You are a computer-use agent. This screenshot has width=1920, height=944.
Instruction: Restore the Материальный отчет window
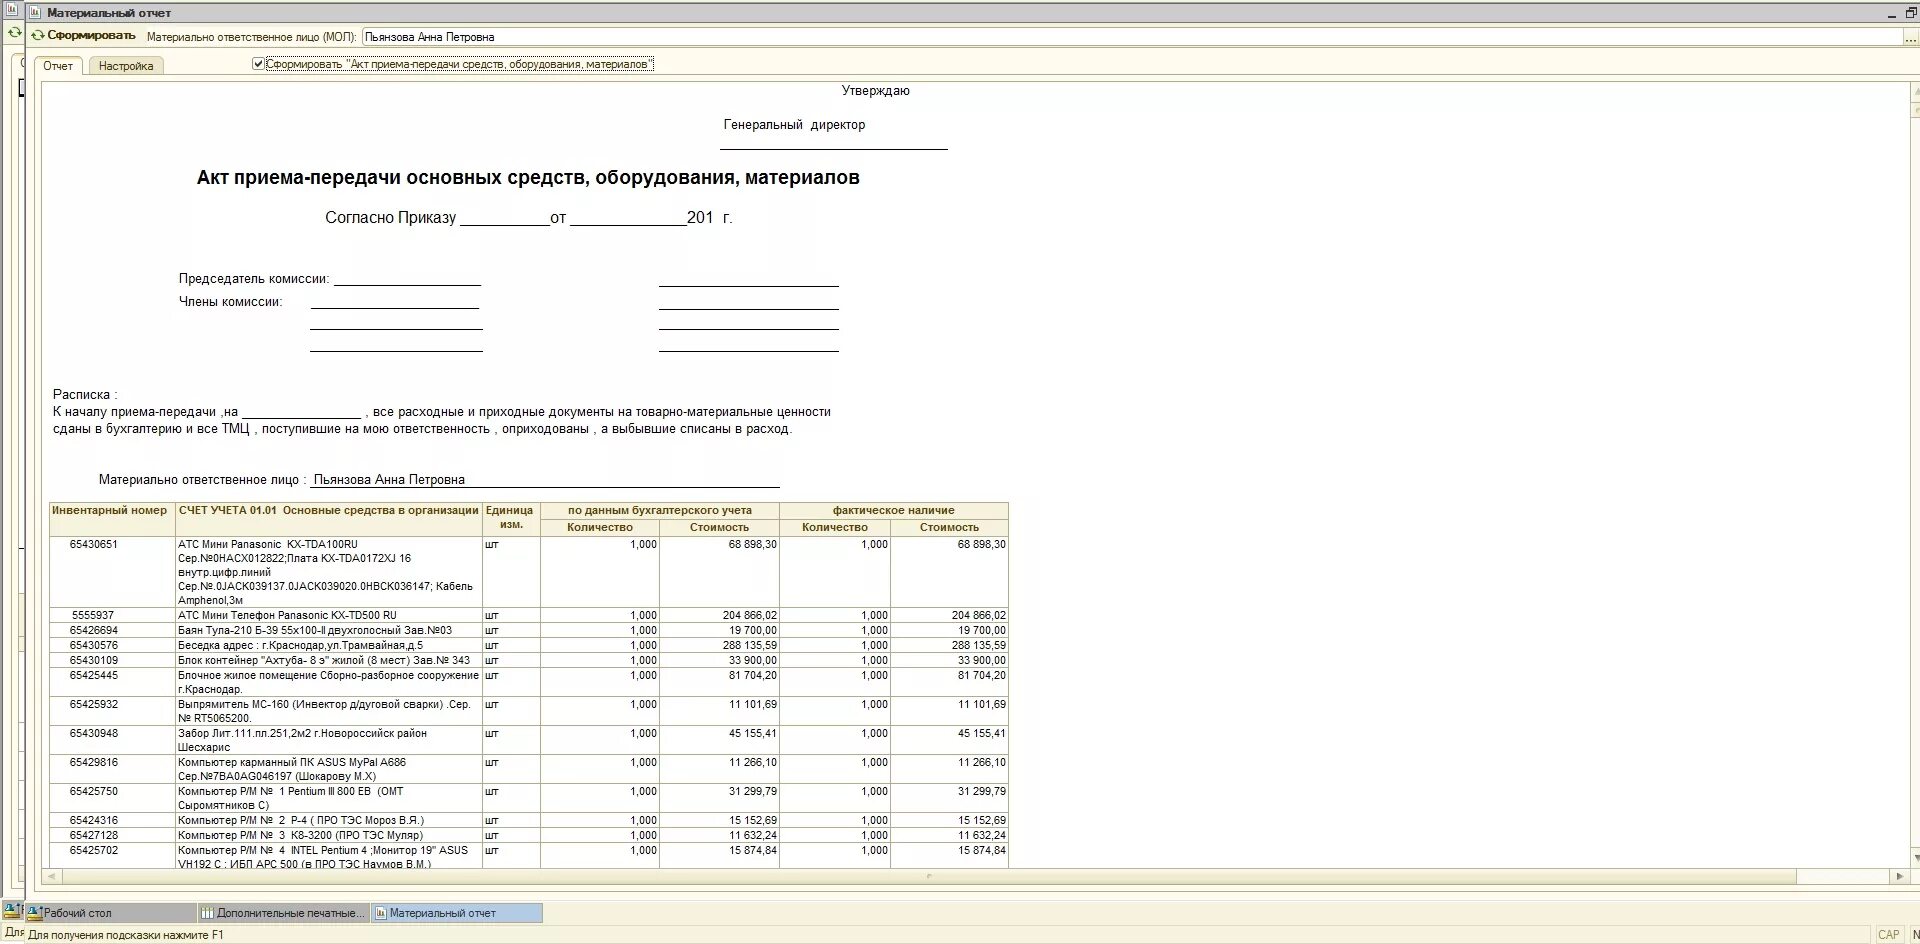tap(1910, 13)
